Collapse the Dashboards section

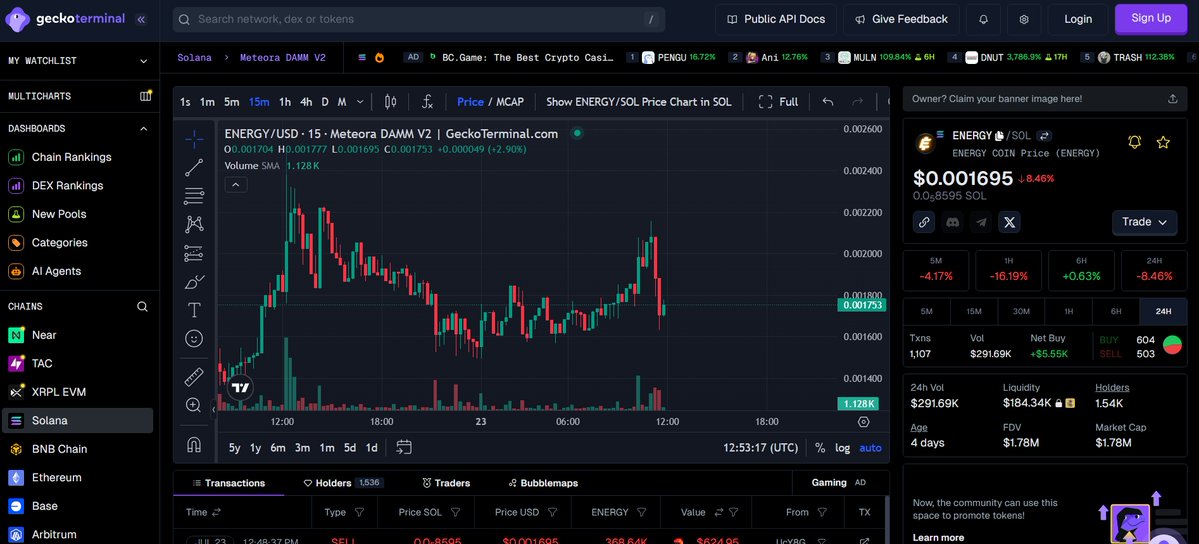click(144, 129)
